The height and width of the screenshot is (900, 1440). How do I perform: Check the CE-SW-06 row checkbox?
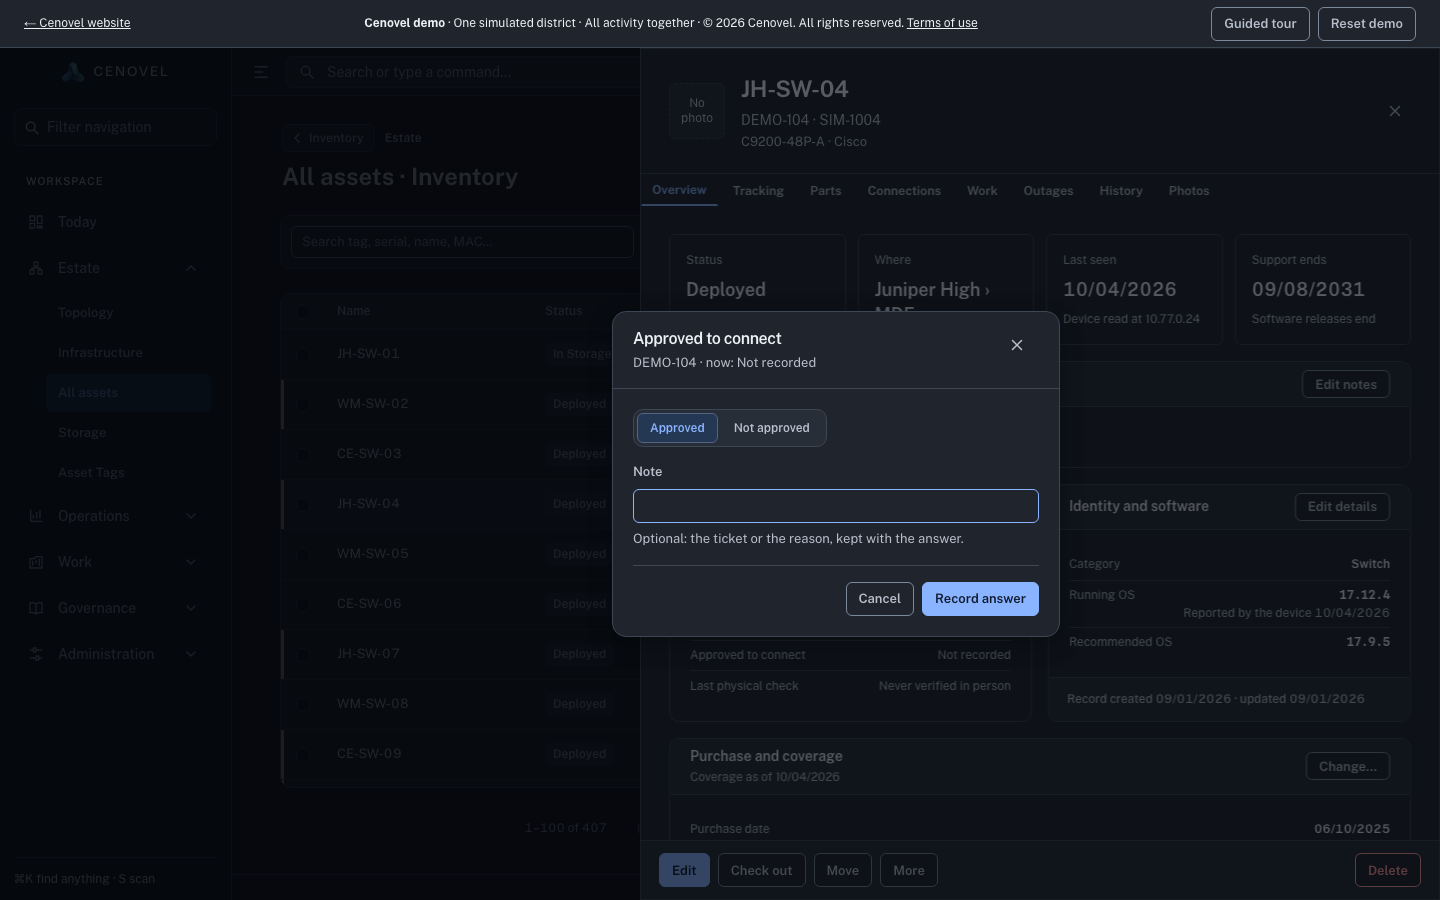click(303, 604)
